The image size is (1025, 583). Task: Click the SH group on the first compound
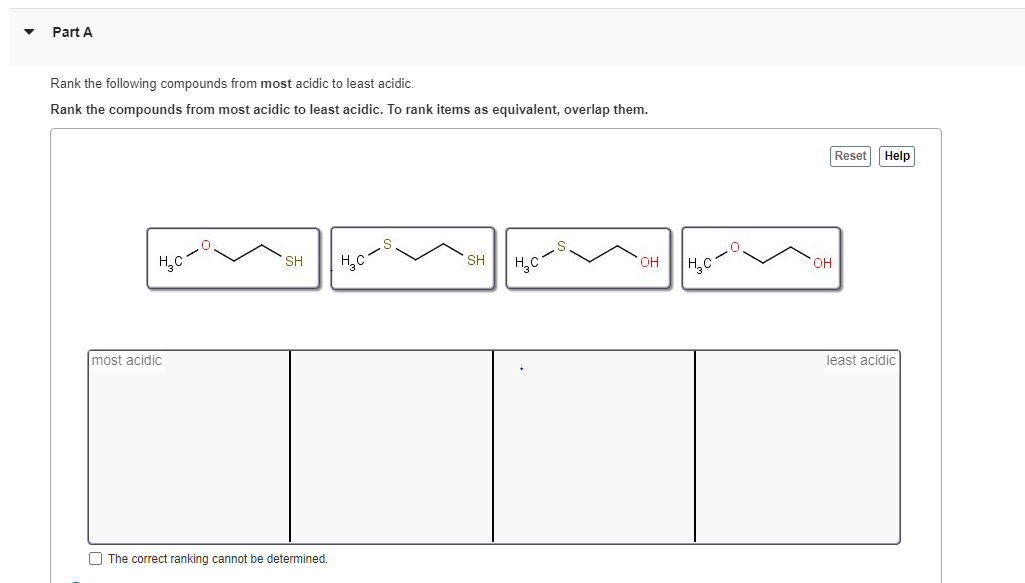[x=293, y=262]
